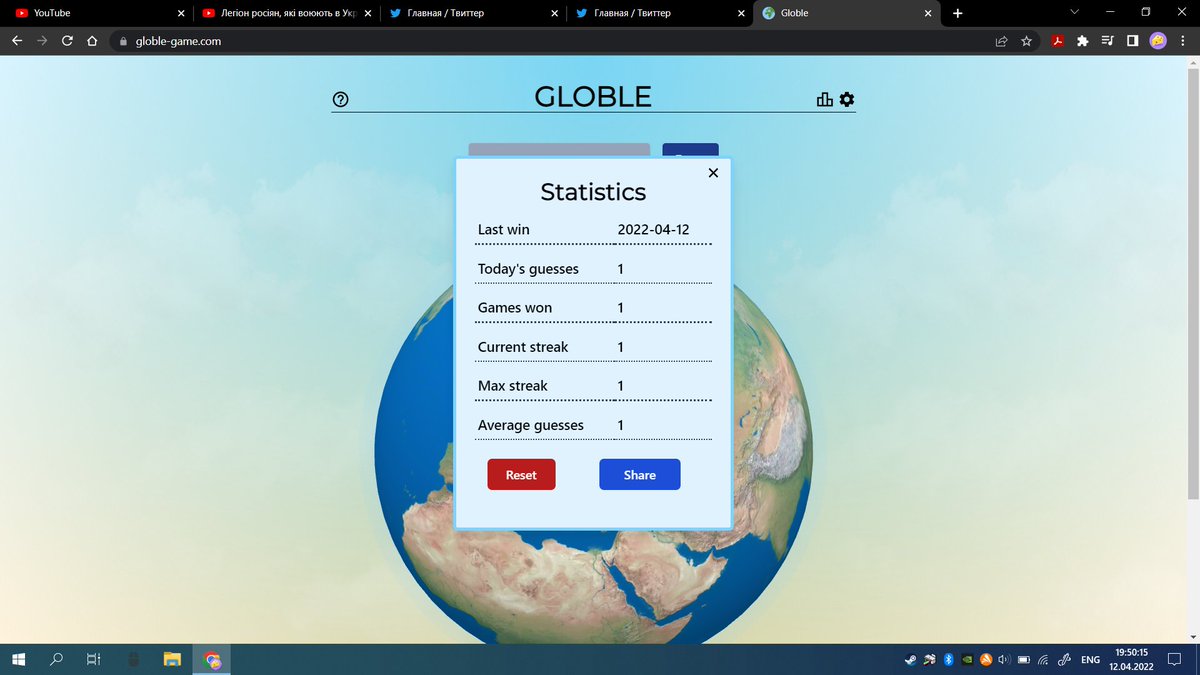Viewport: 1200px width, 675px height.
Task: Open the tab search dropdown chevron
Action: 1075,12
